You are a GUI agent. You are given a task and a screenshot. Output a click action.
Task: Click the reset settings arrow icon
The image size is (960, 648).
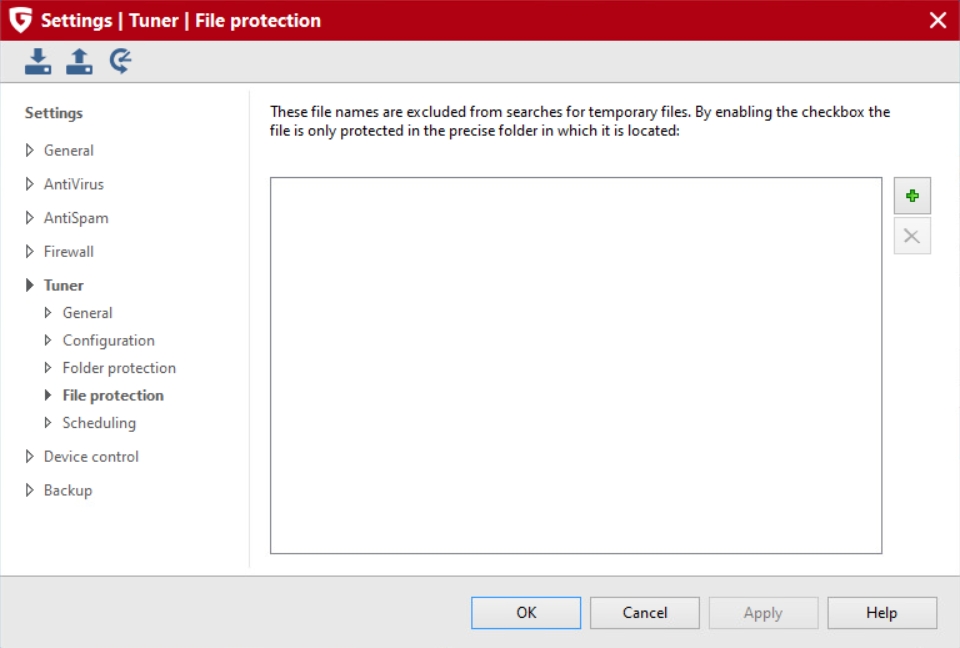(x=121, y=61)
